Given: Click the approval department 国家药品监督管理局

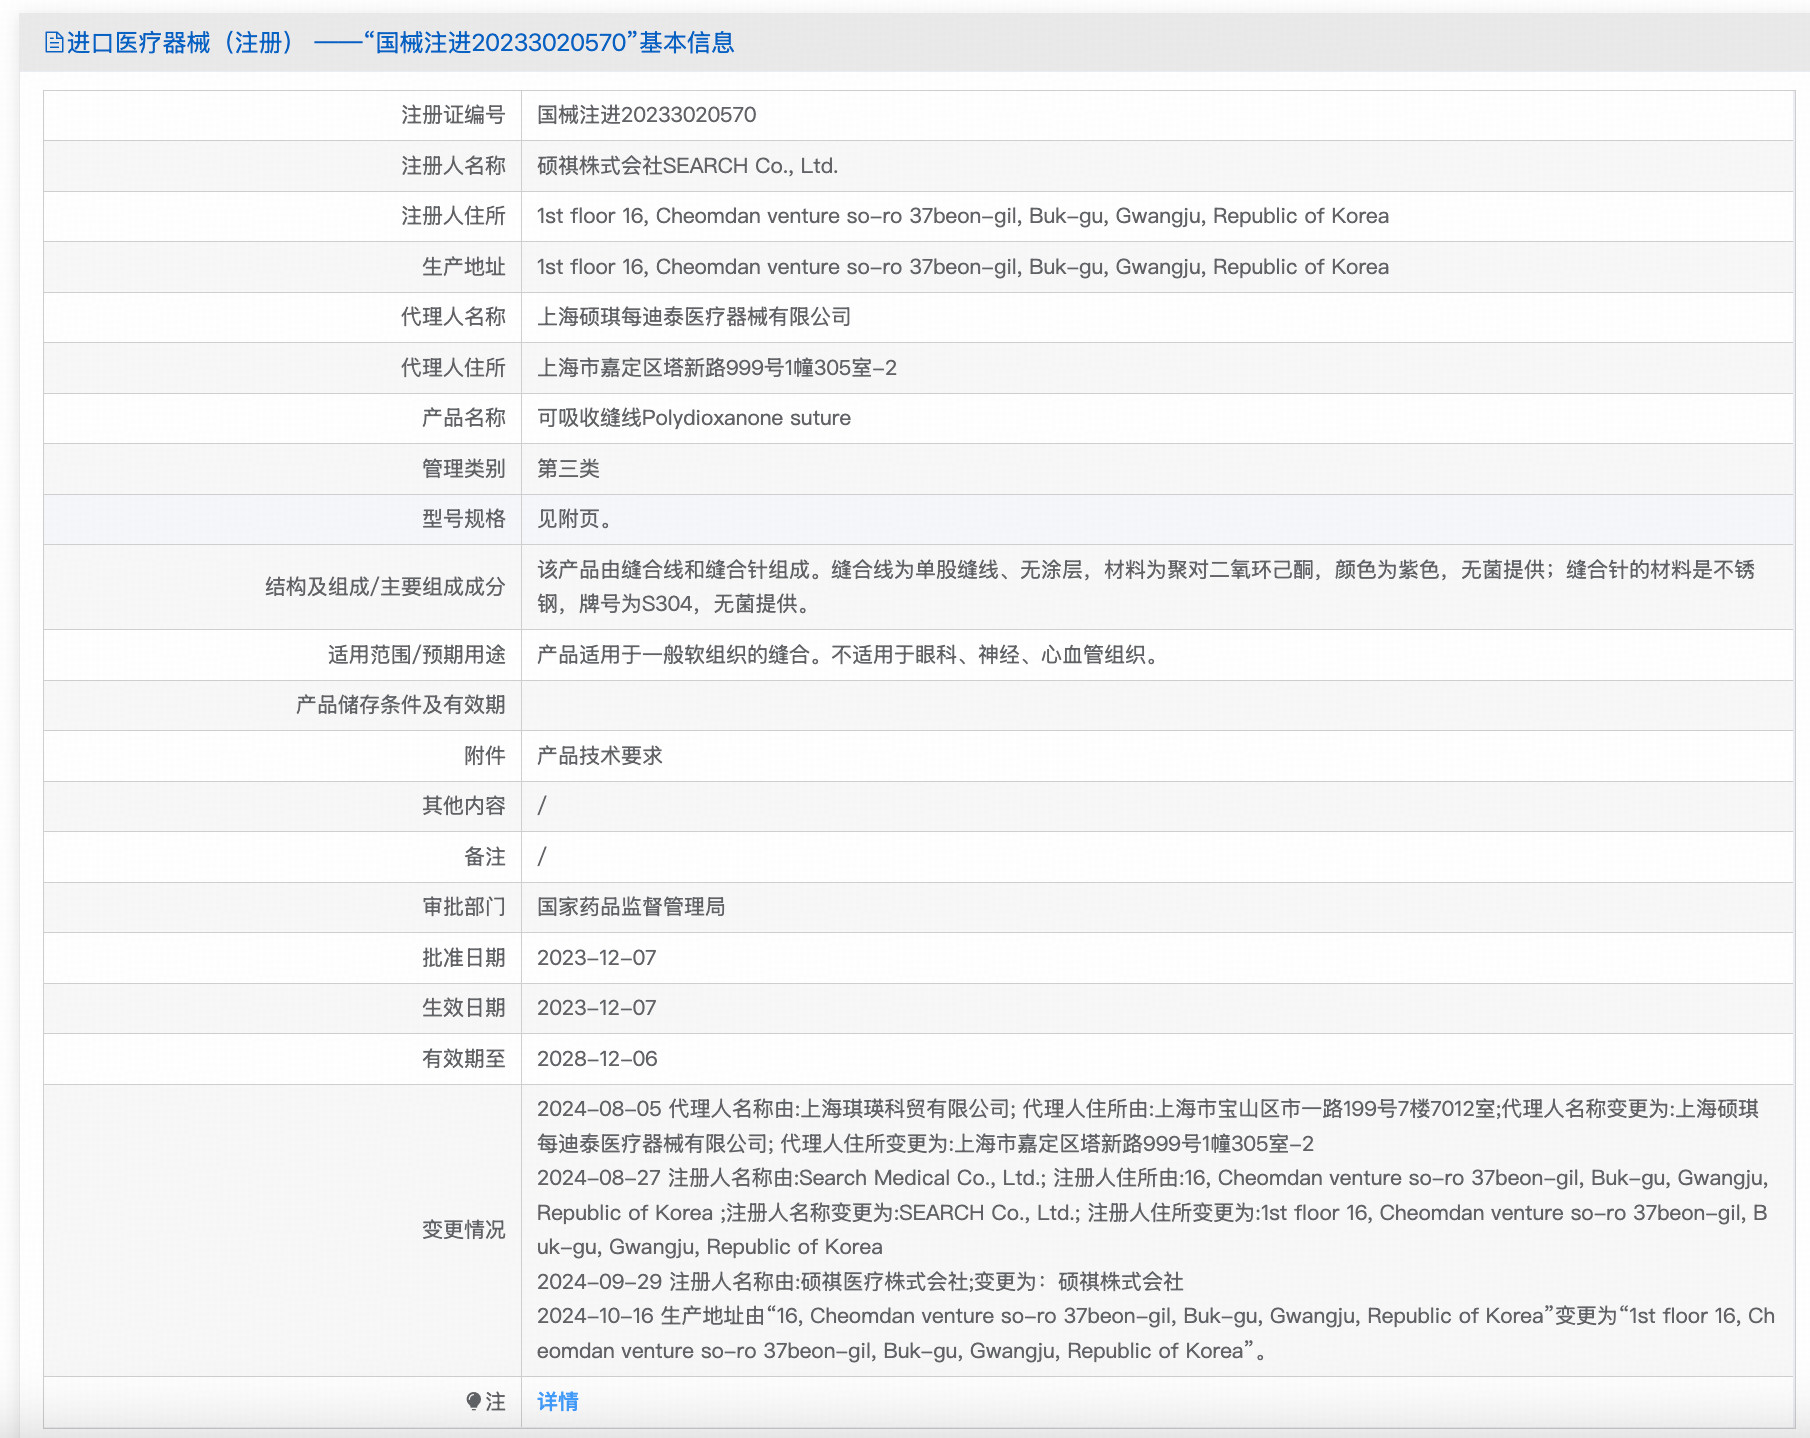Looking at the screenshot, I should tap(631, 907).
